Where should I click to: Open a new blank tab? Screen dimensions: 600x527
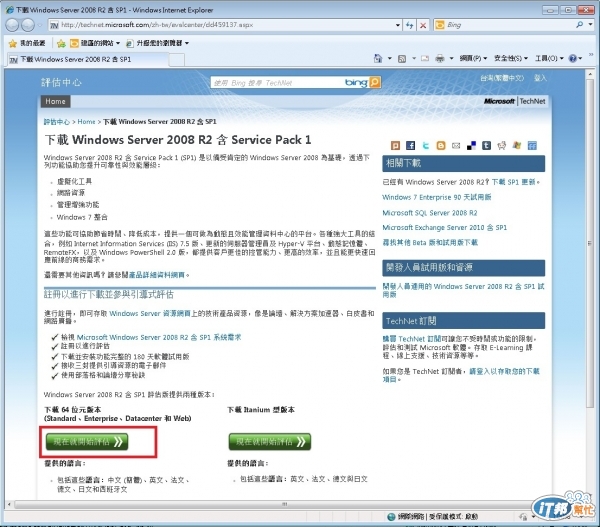176,59
